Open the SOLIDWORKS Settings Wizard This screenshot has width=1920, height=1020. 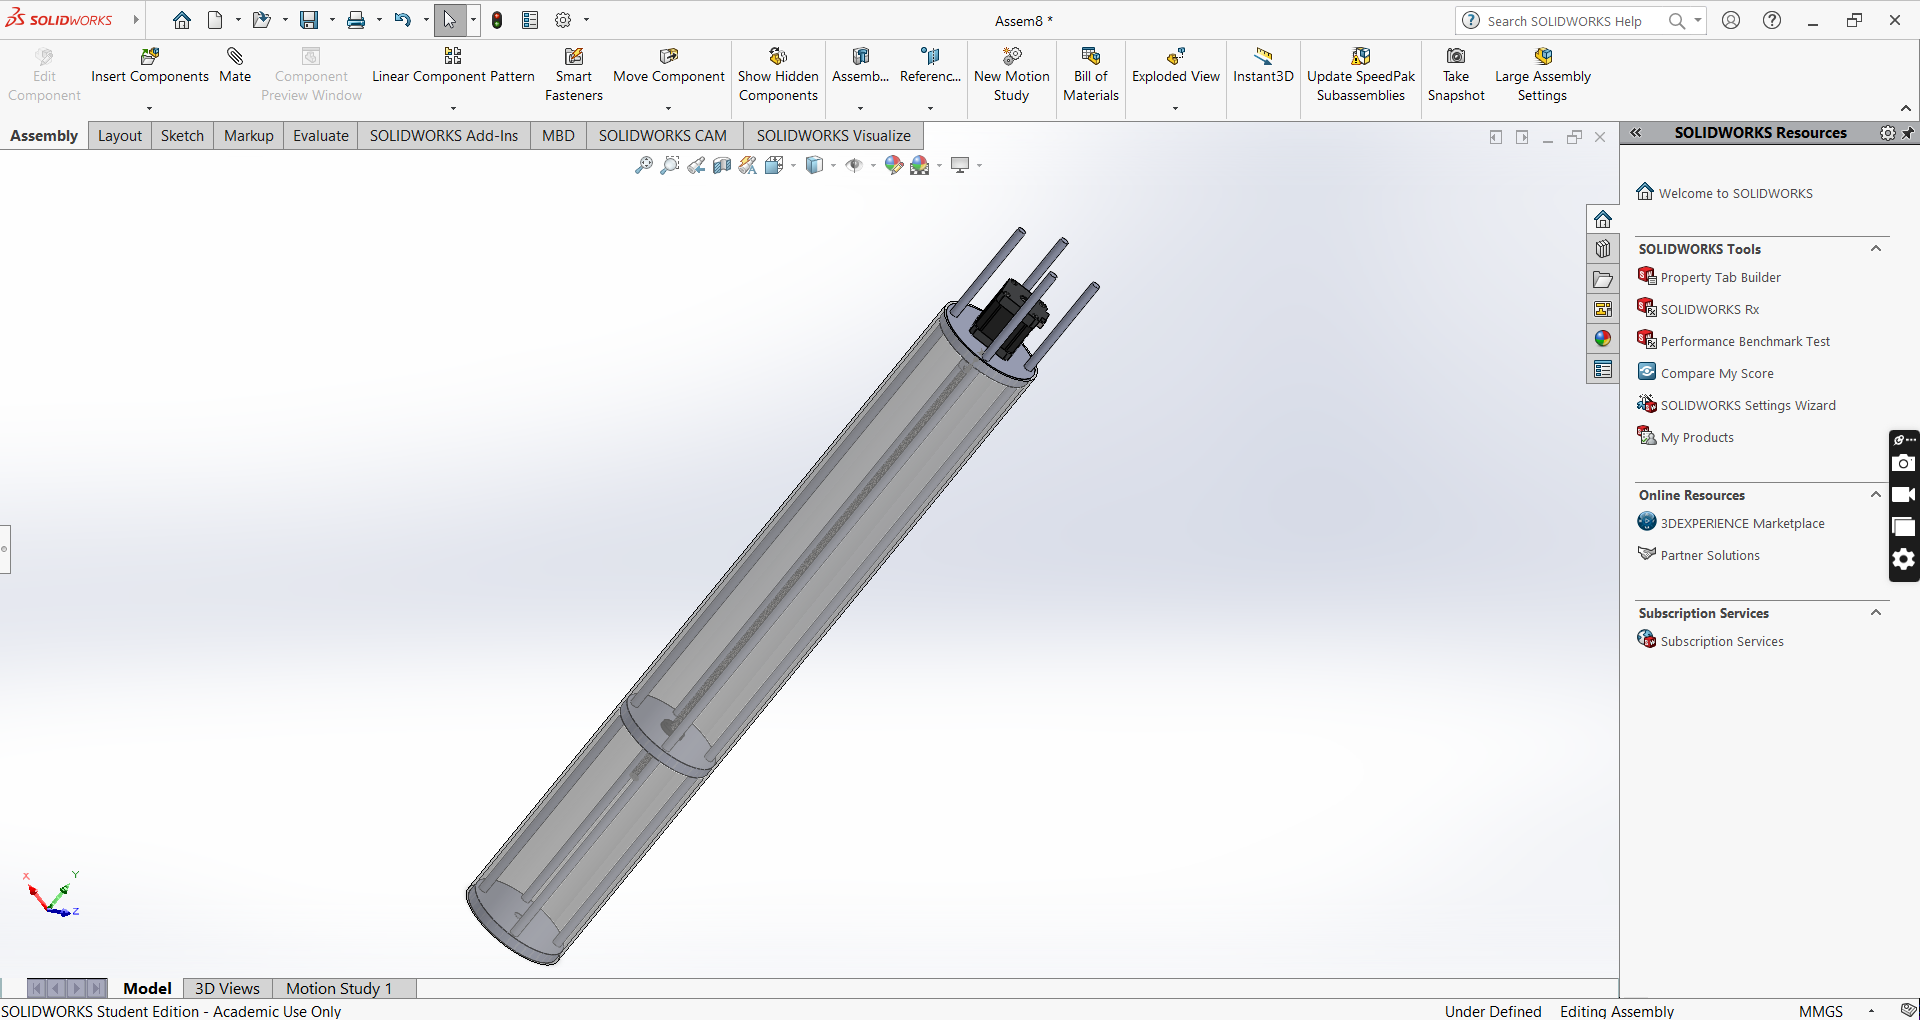(x=1748, y=405)
